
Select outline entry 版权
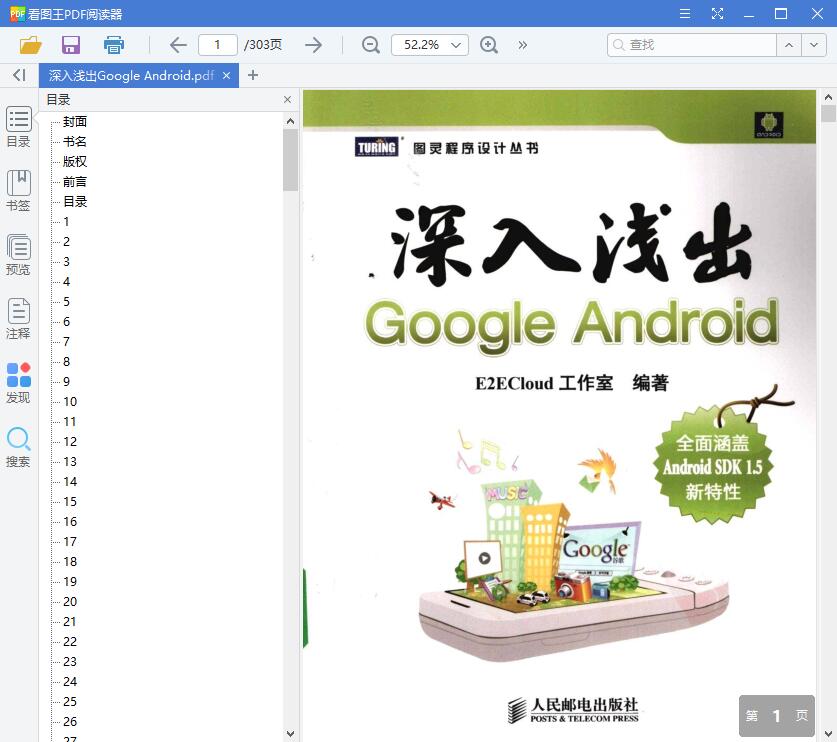click(x=75, y=162)
